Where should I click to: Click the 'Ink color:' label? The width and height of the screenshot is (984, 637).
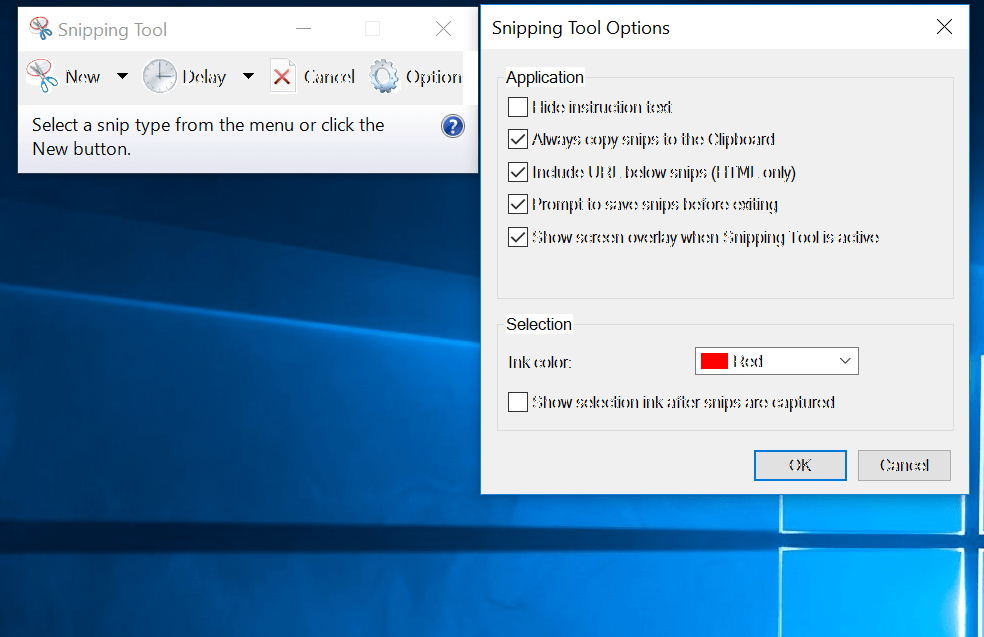540,362
